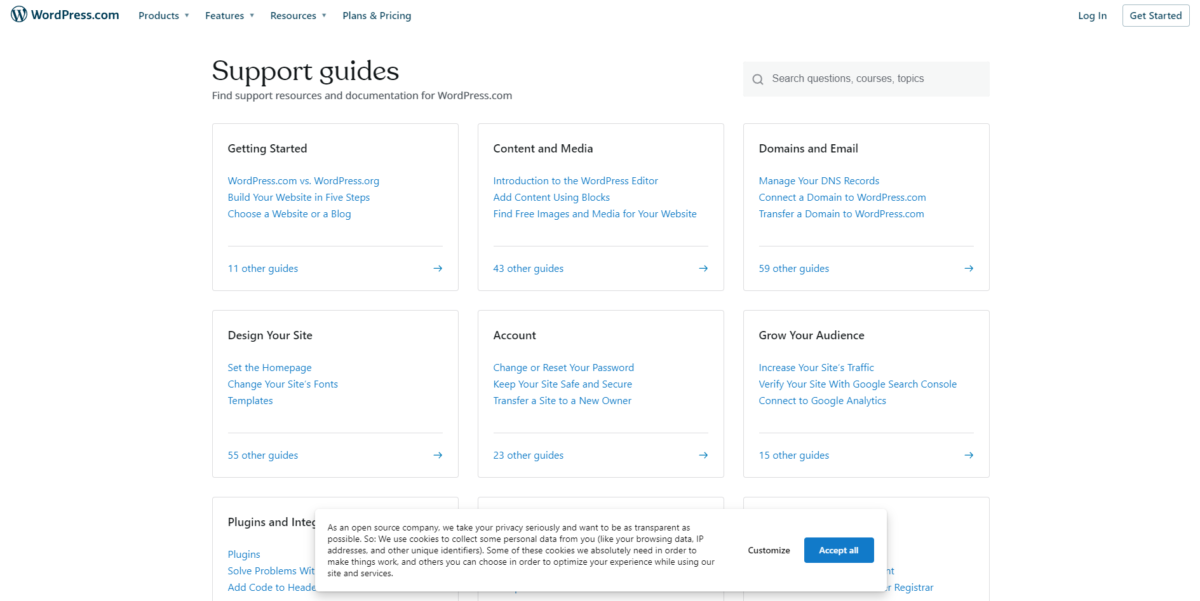Viewport: 1200px width, 601px height.
Task: Click the search magnifier icon
Action: tap(758, 79)
